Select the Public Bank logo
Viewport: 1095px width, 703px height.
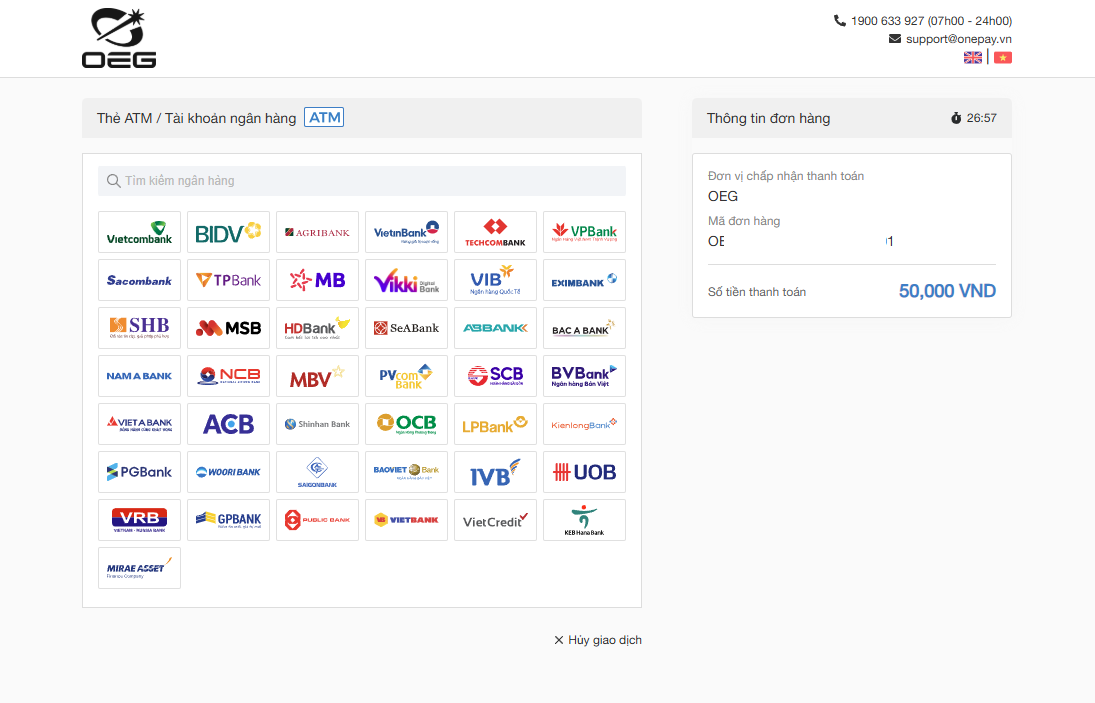point(318,520)
